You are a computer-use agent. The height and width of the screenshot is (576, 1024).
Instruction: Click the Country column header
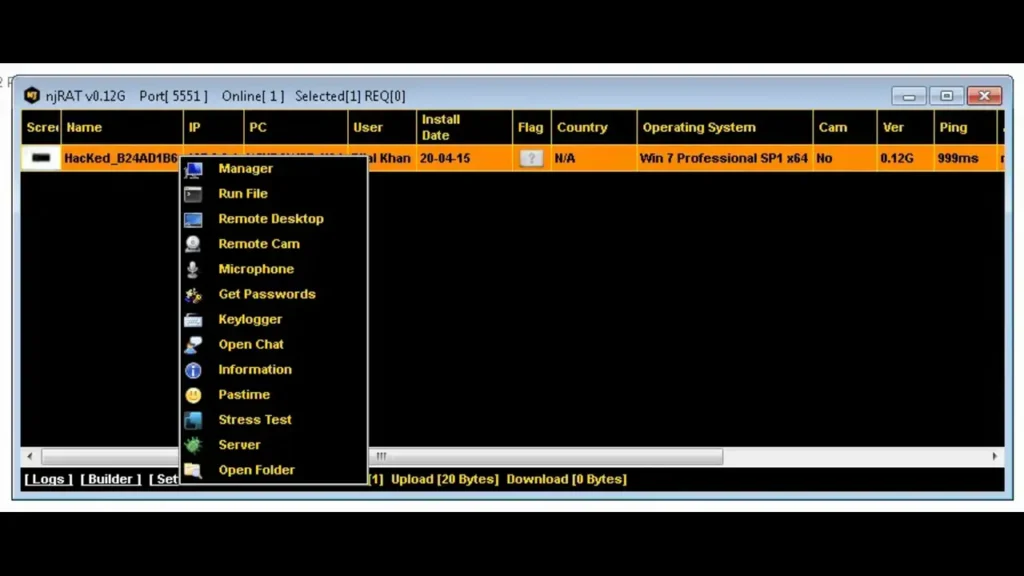pyautogui.click(x=594, y=127)
